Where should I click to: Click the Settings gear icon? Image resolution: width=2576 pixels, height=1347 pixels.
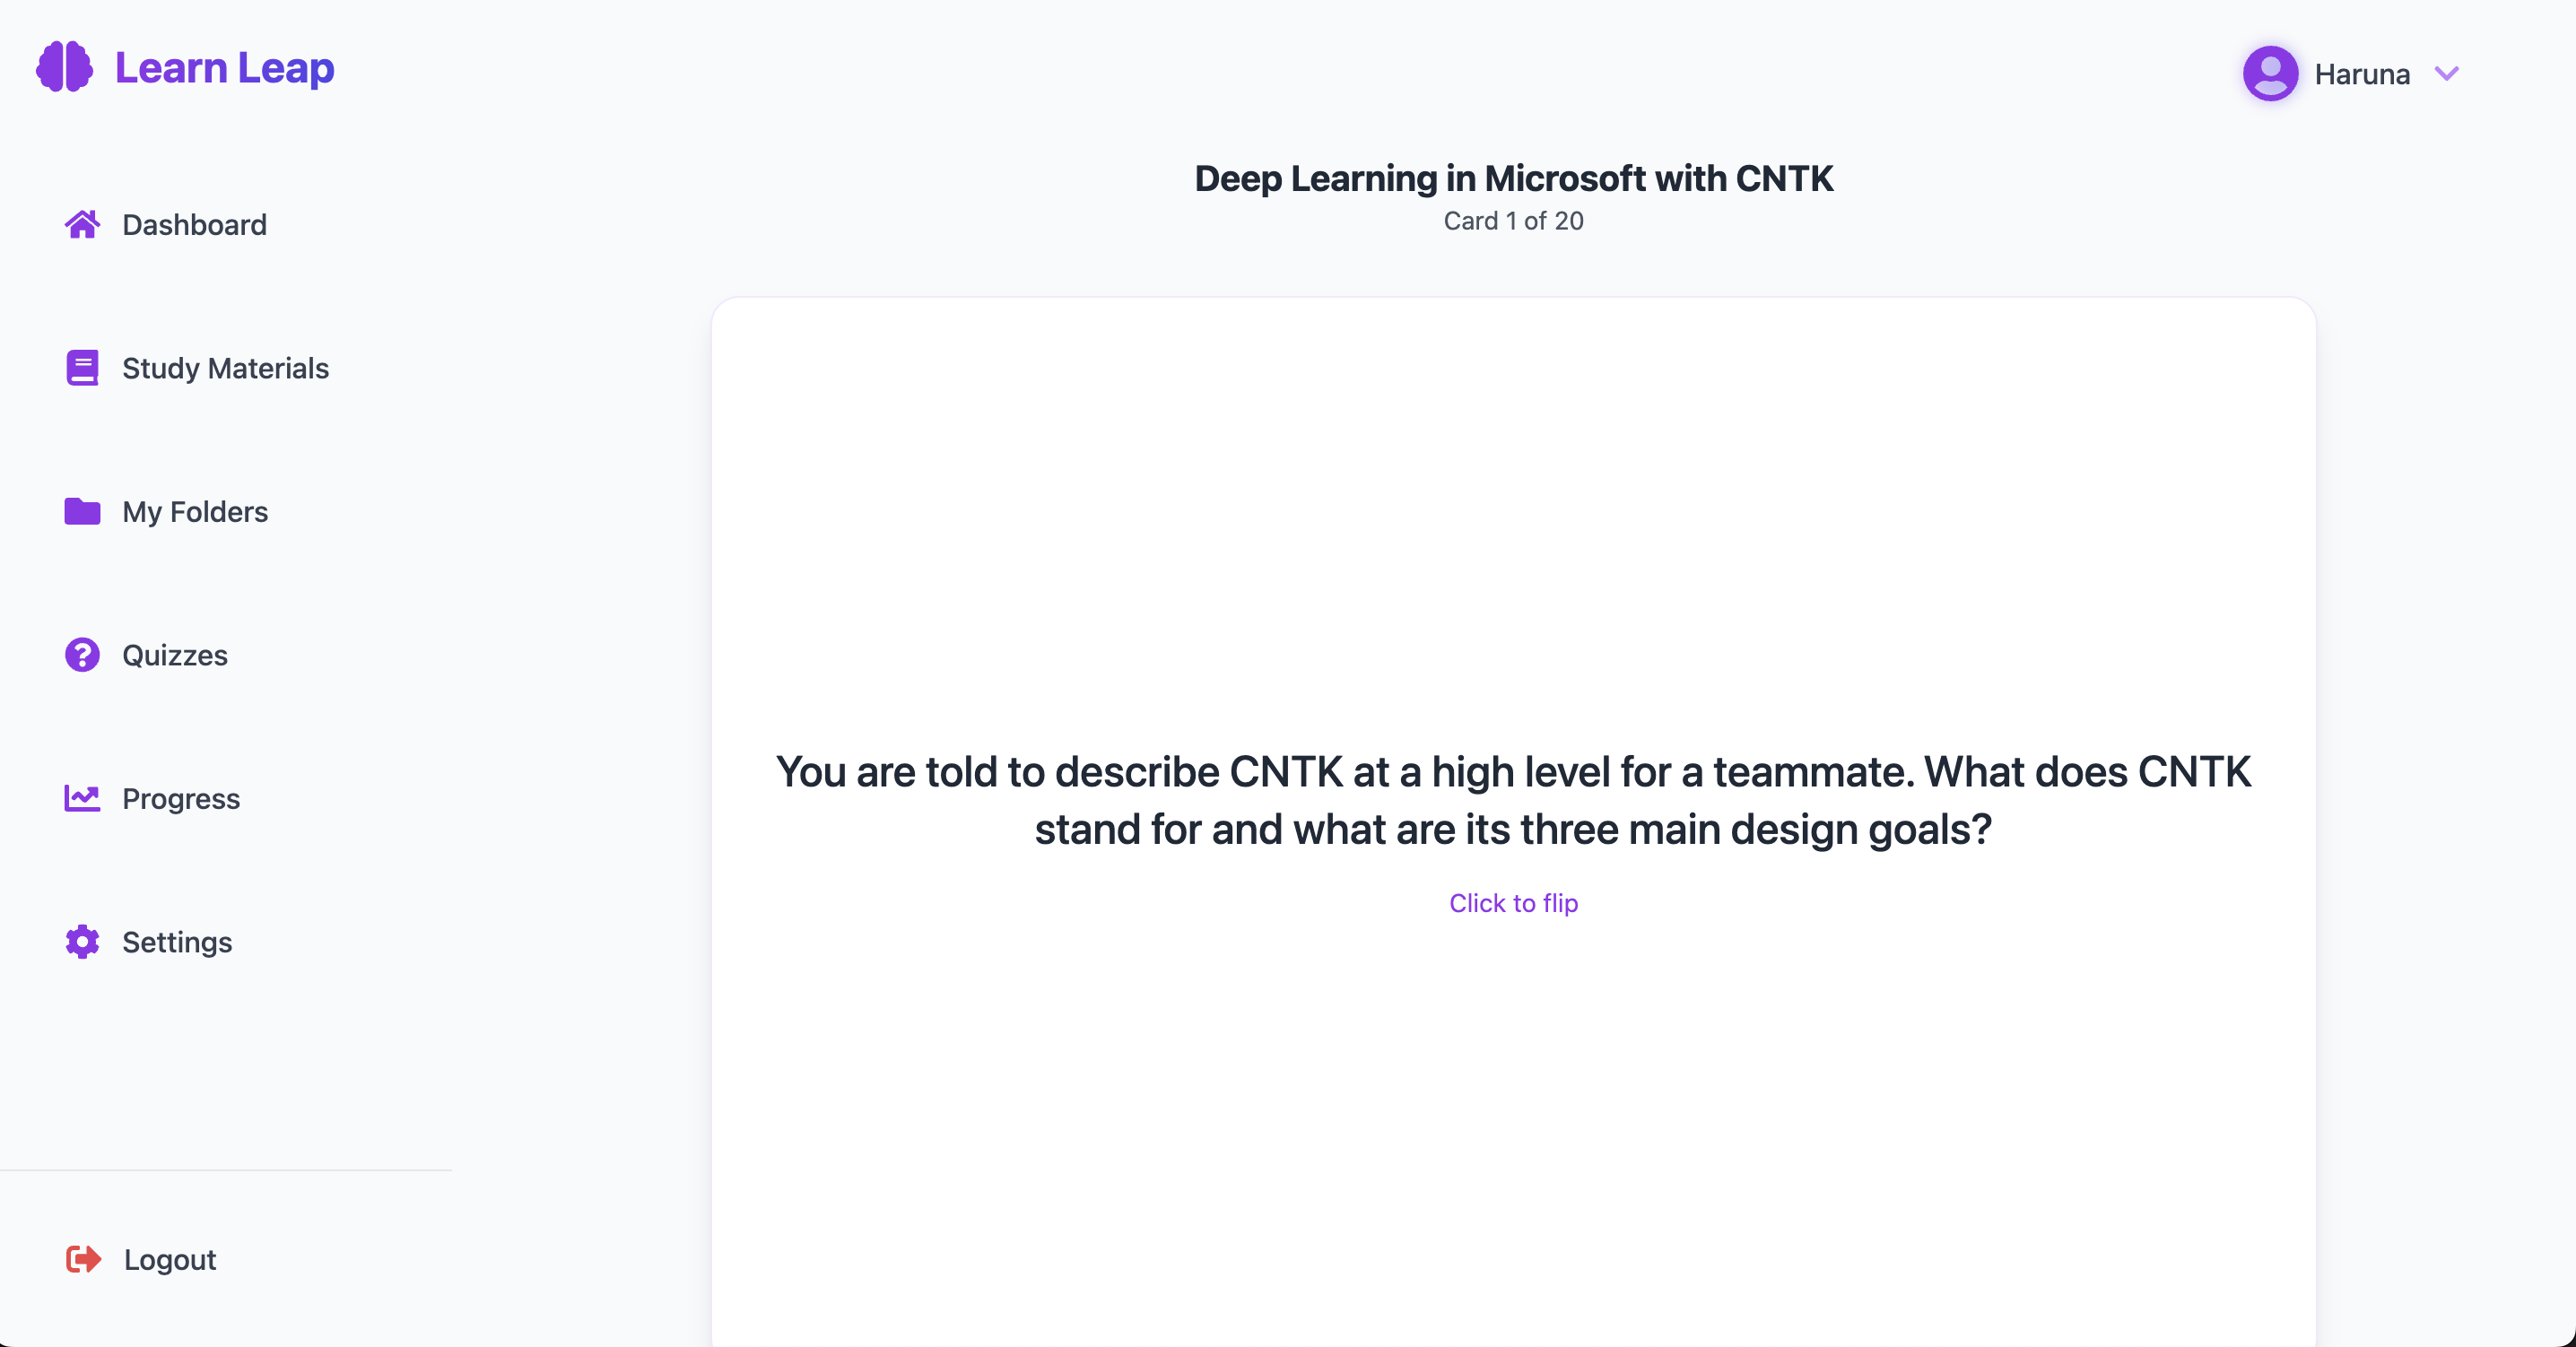coord(80,941)
